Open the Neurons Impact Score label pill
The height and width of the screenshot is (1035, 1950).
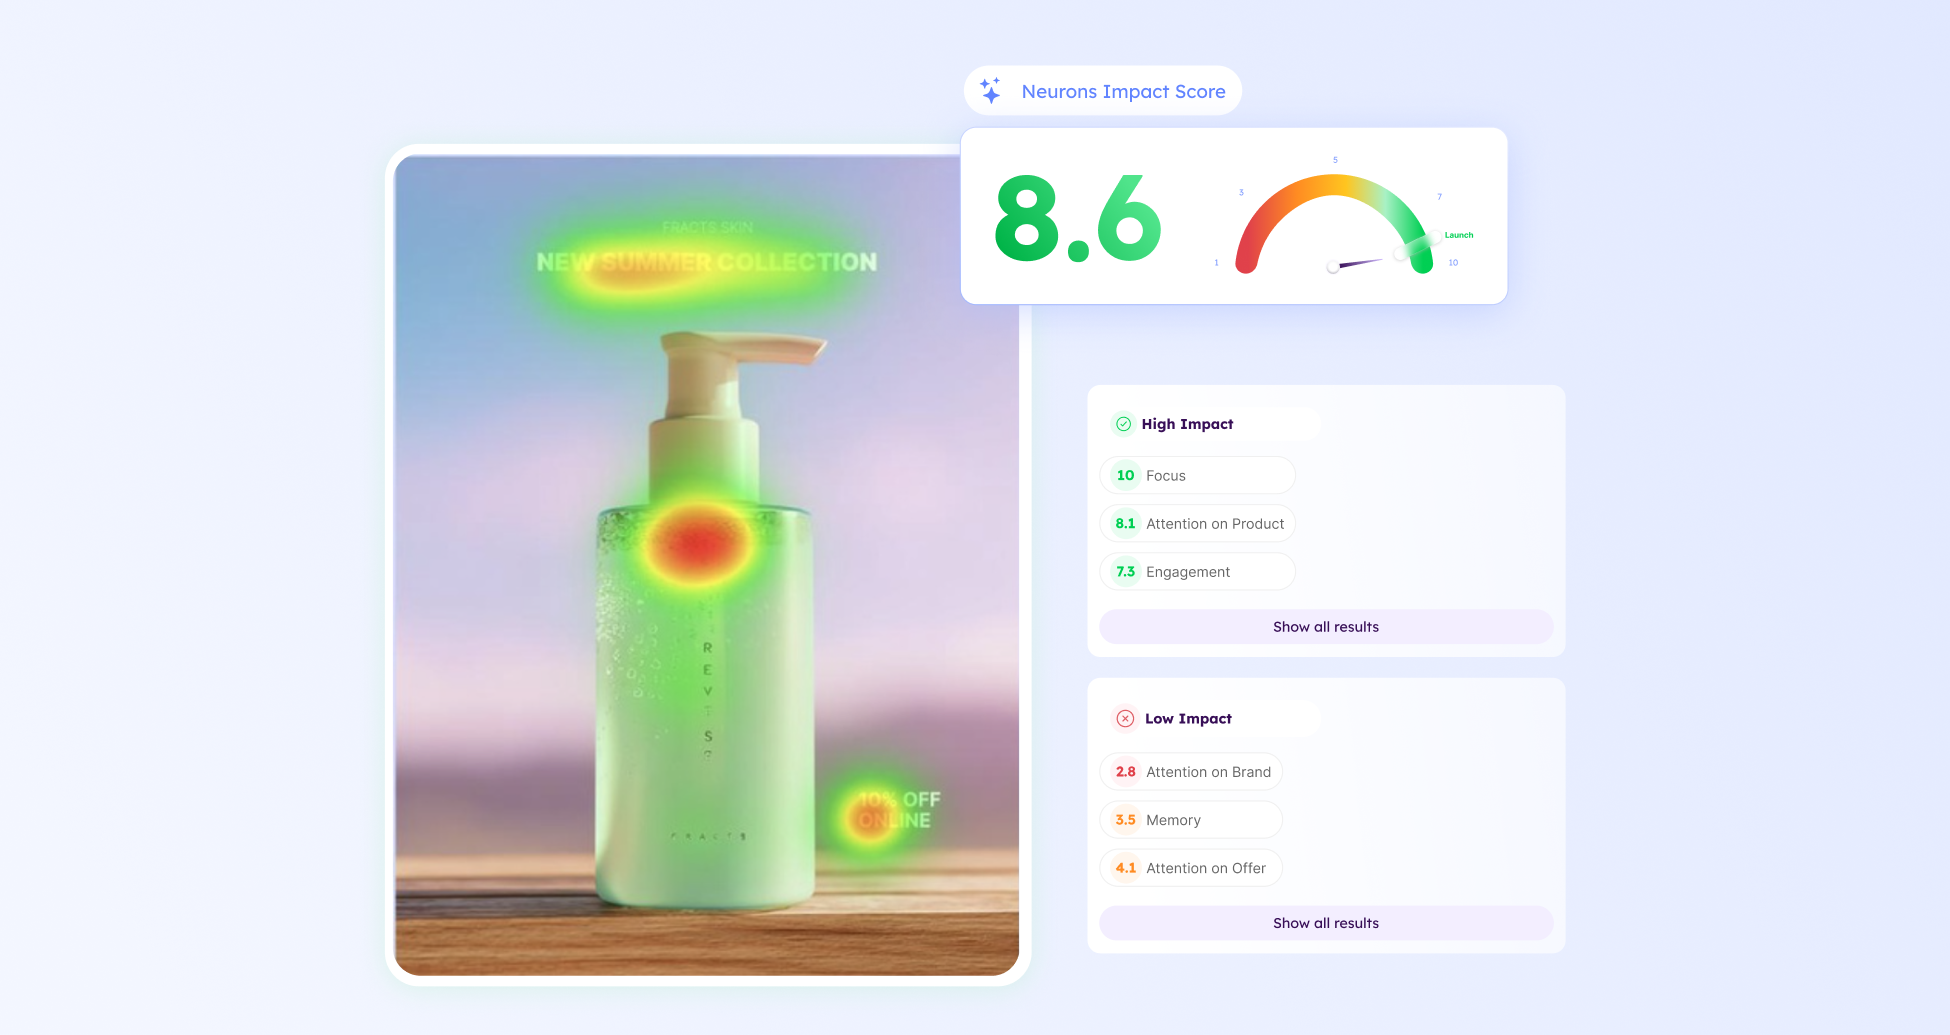pyautogui.click(x=1102, y=91)
